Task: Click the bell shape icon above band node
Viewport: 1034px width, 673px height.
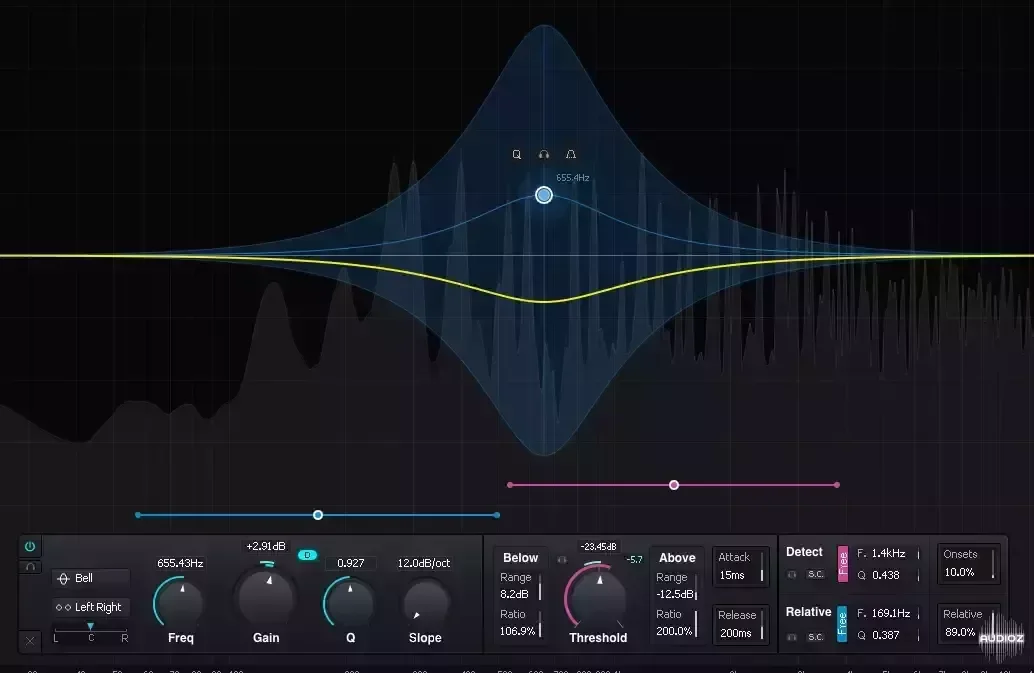Action: 571,154
